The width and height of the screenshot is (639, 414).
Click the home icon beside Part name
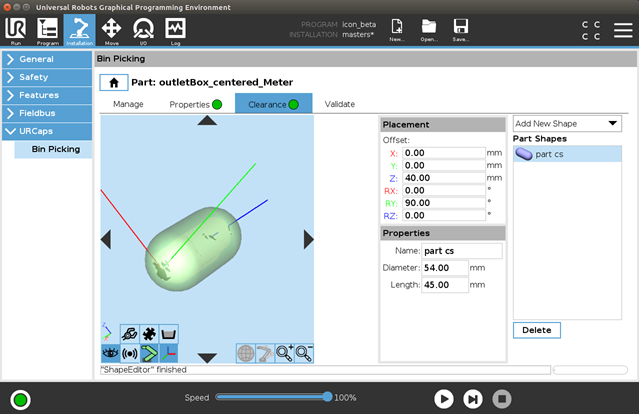[x=114, y=82]
